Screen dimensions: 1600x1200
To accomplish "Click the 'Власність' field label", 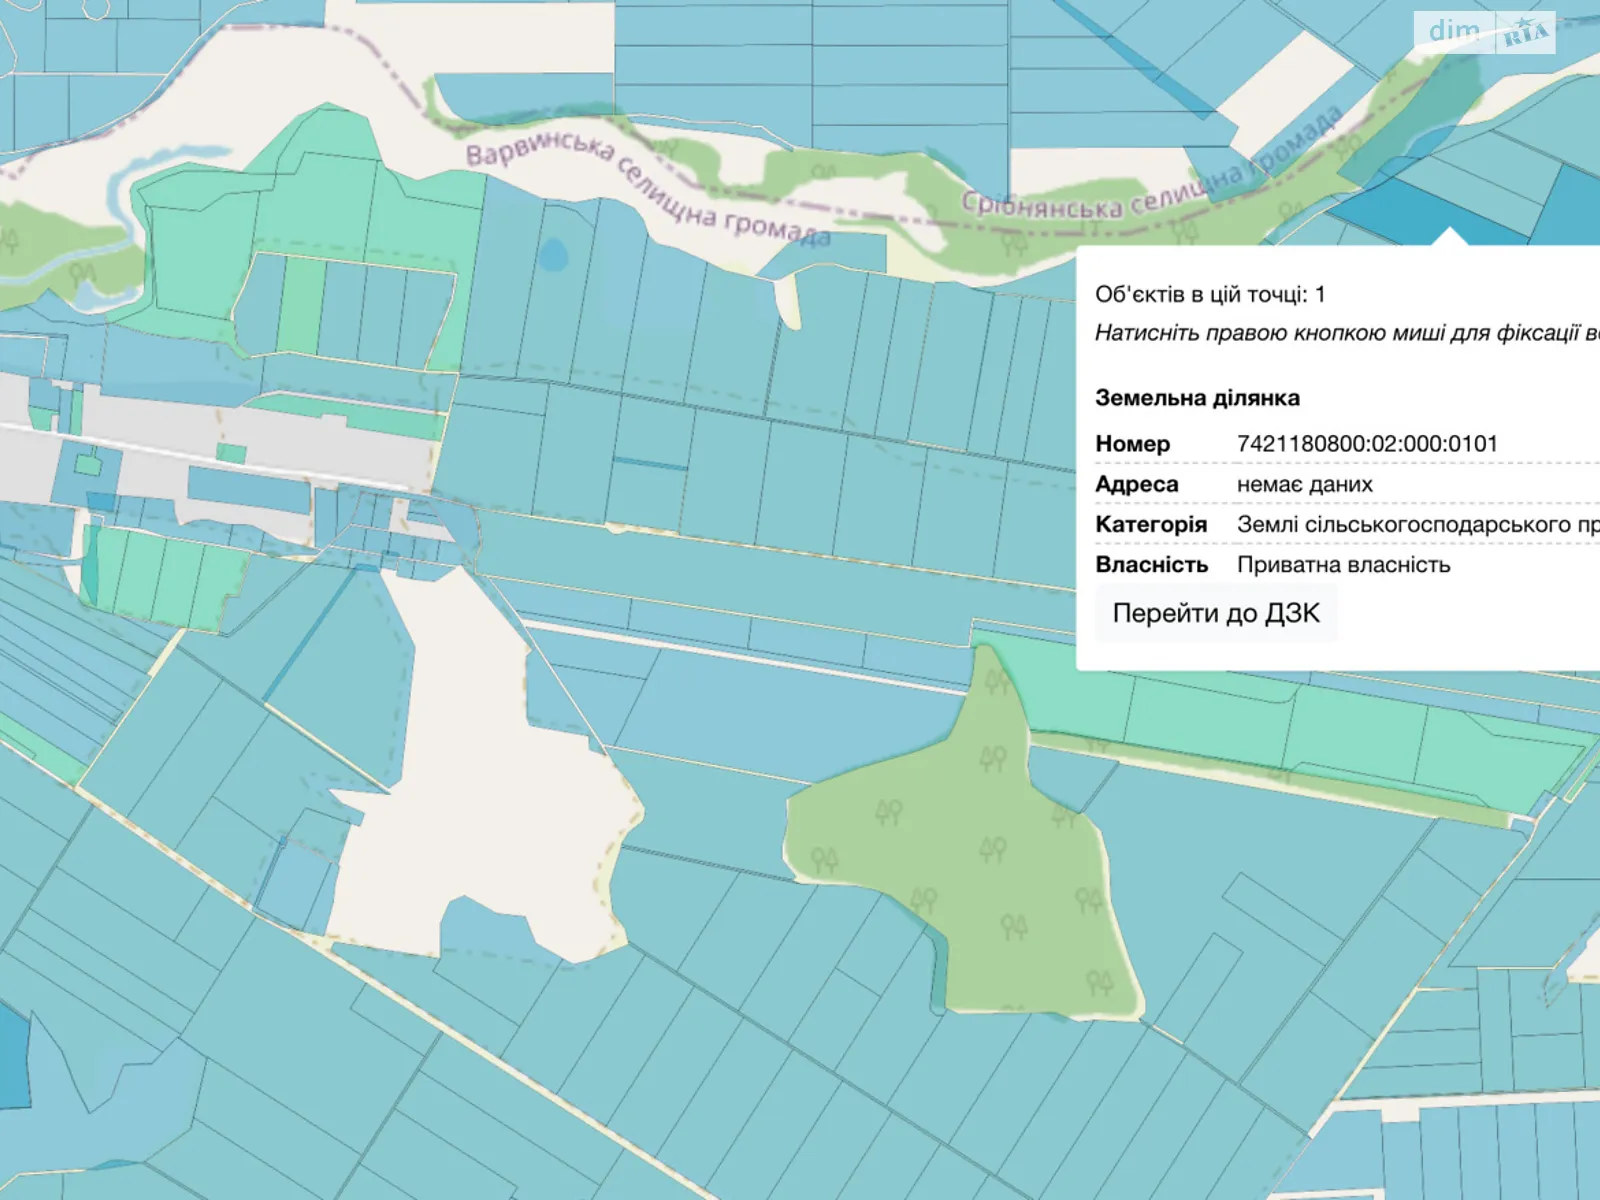I will click(x=1151, y=565).
